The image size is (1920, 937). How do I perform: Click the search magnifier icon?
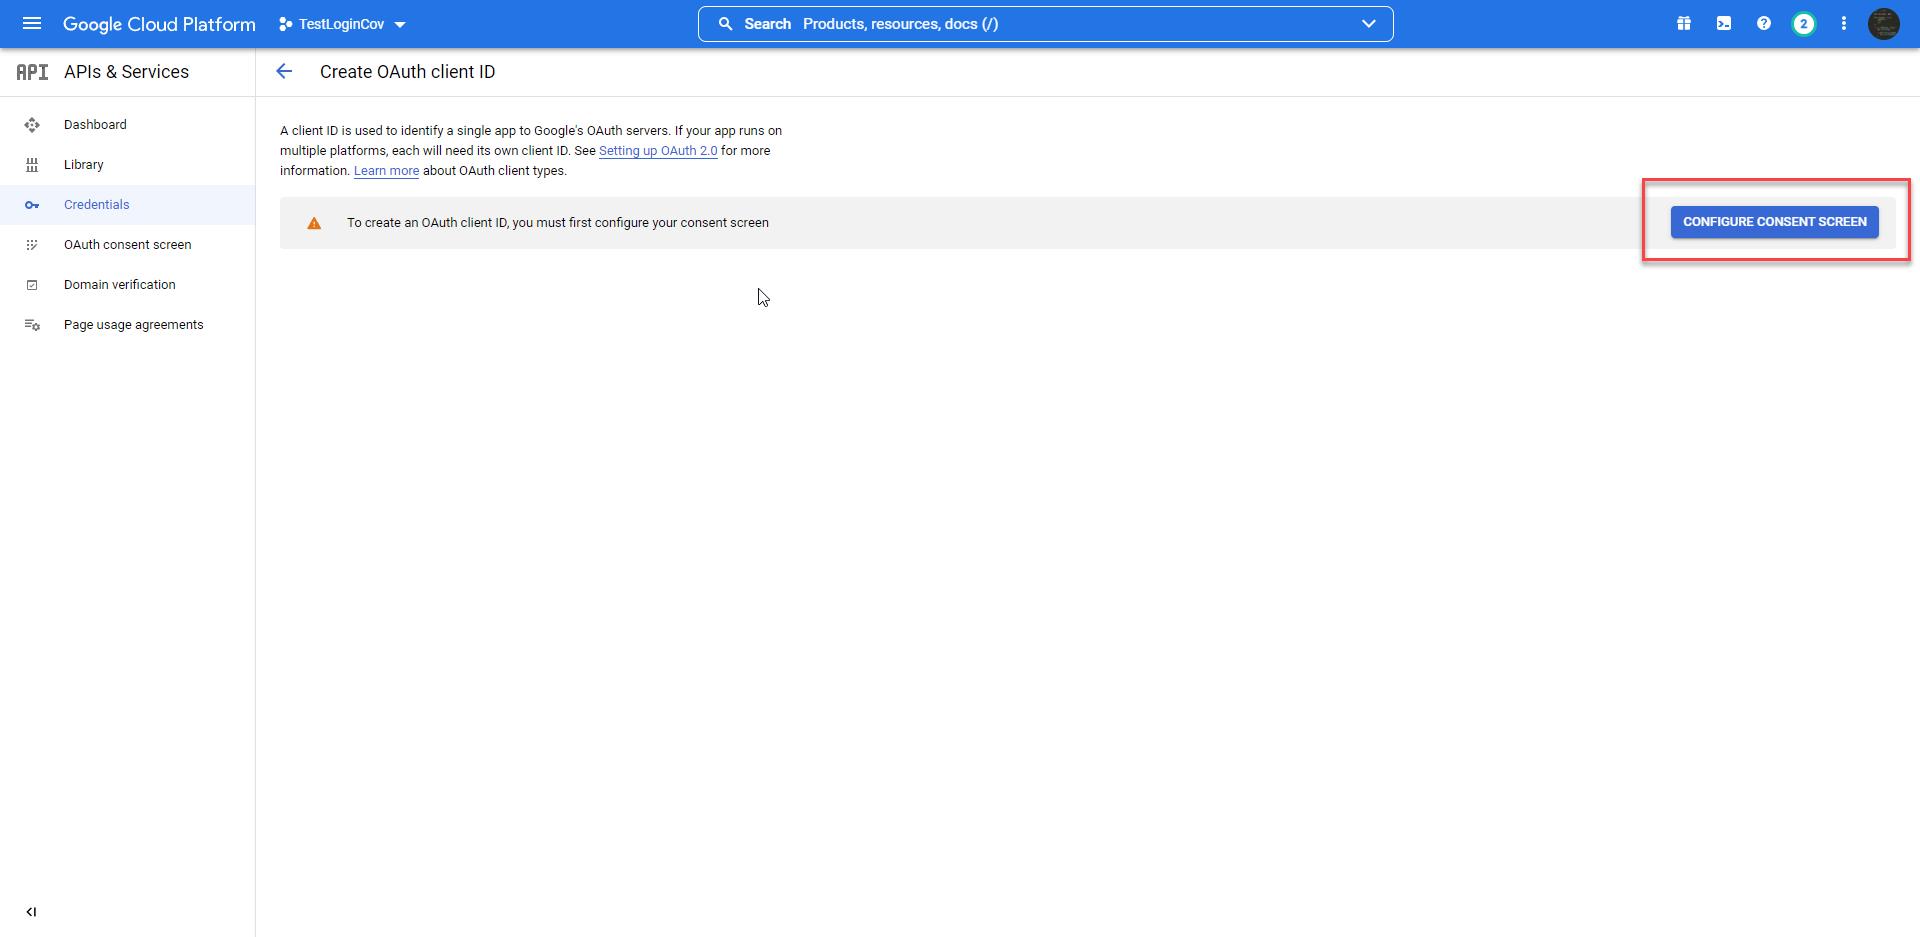(726, 24)
